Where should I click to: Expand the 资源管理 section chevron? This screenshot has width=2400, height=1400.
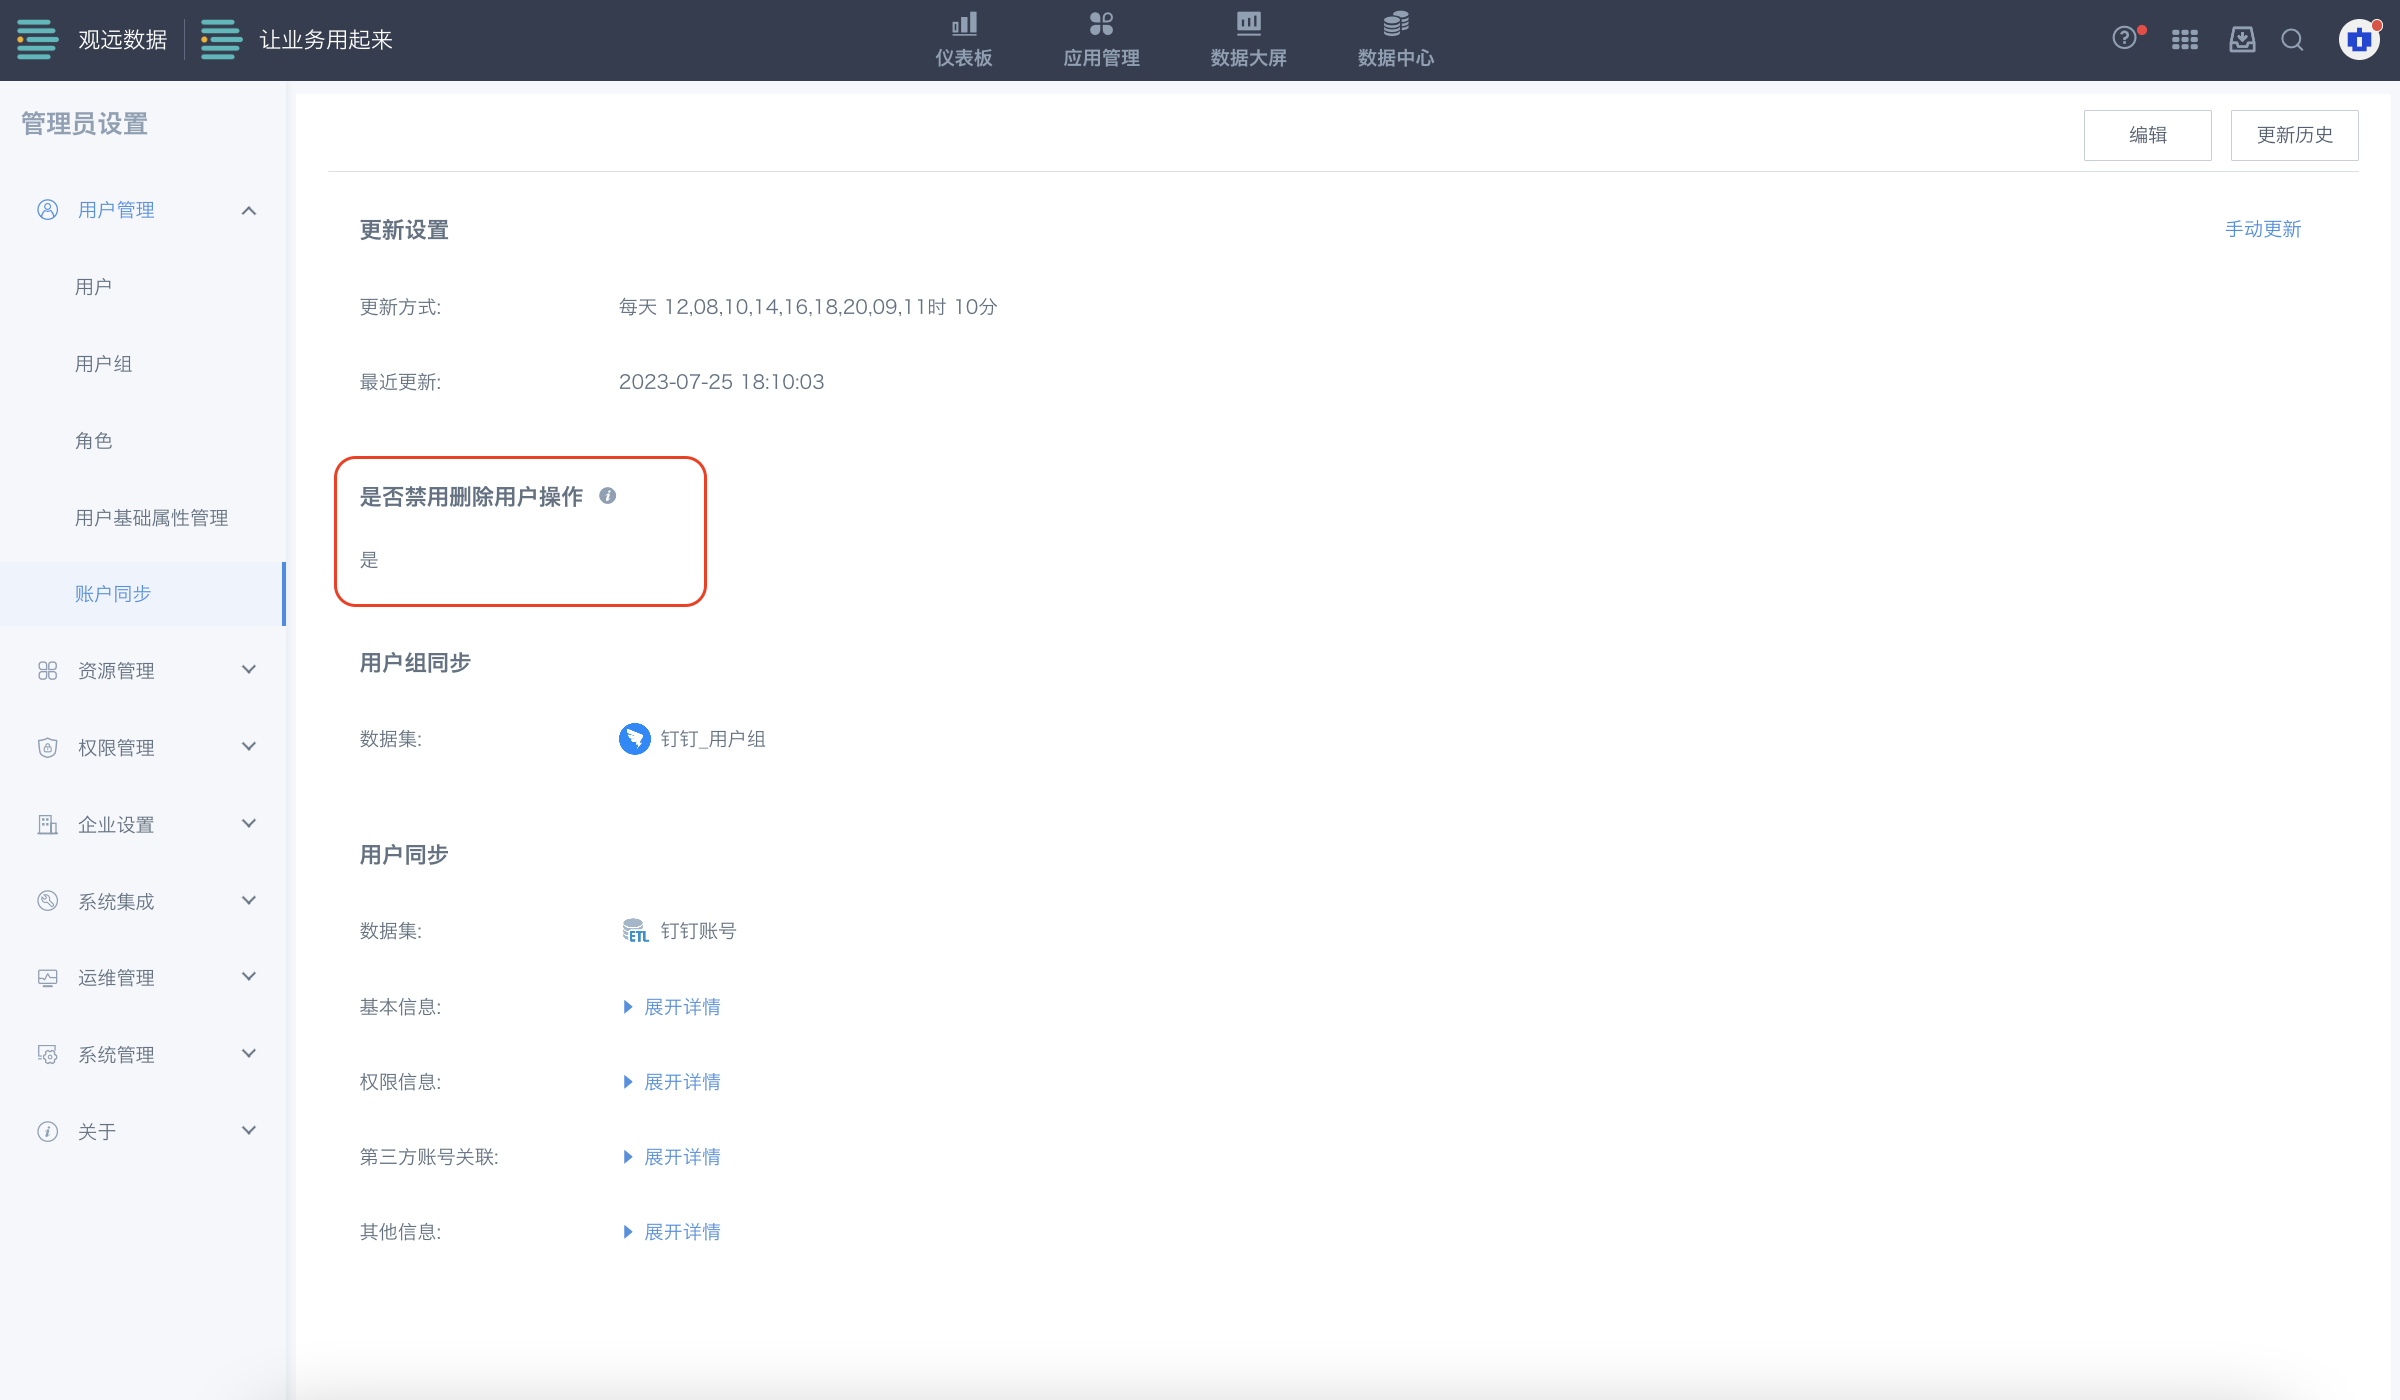(249, 670)
